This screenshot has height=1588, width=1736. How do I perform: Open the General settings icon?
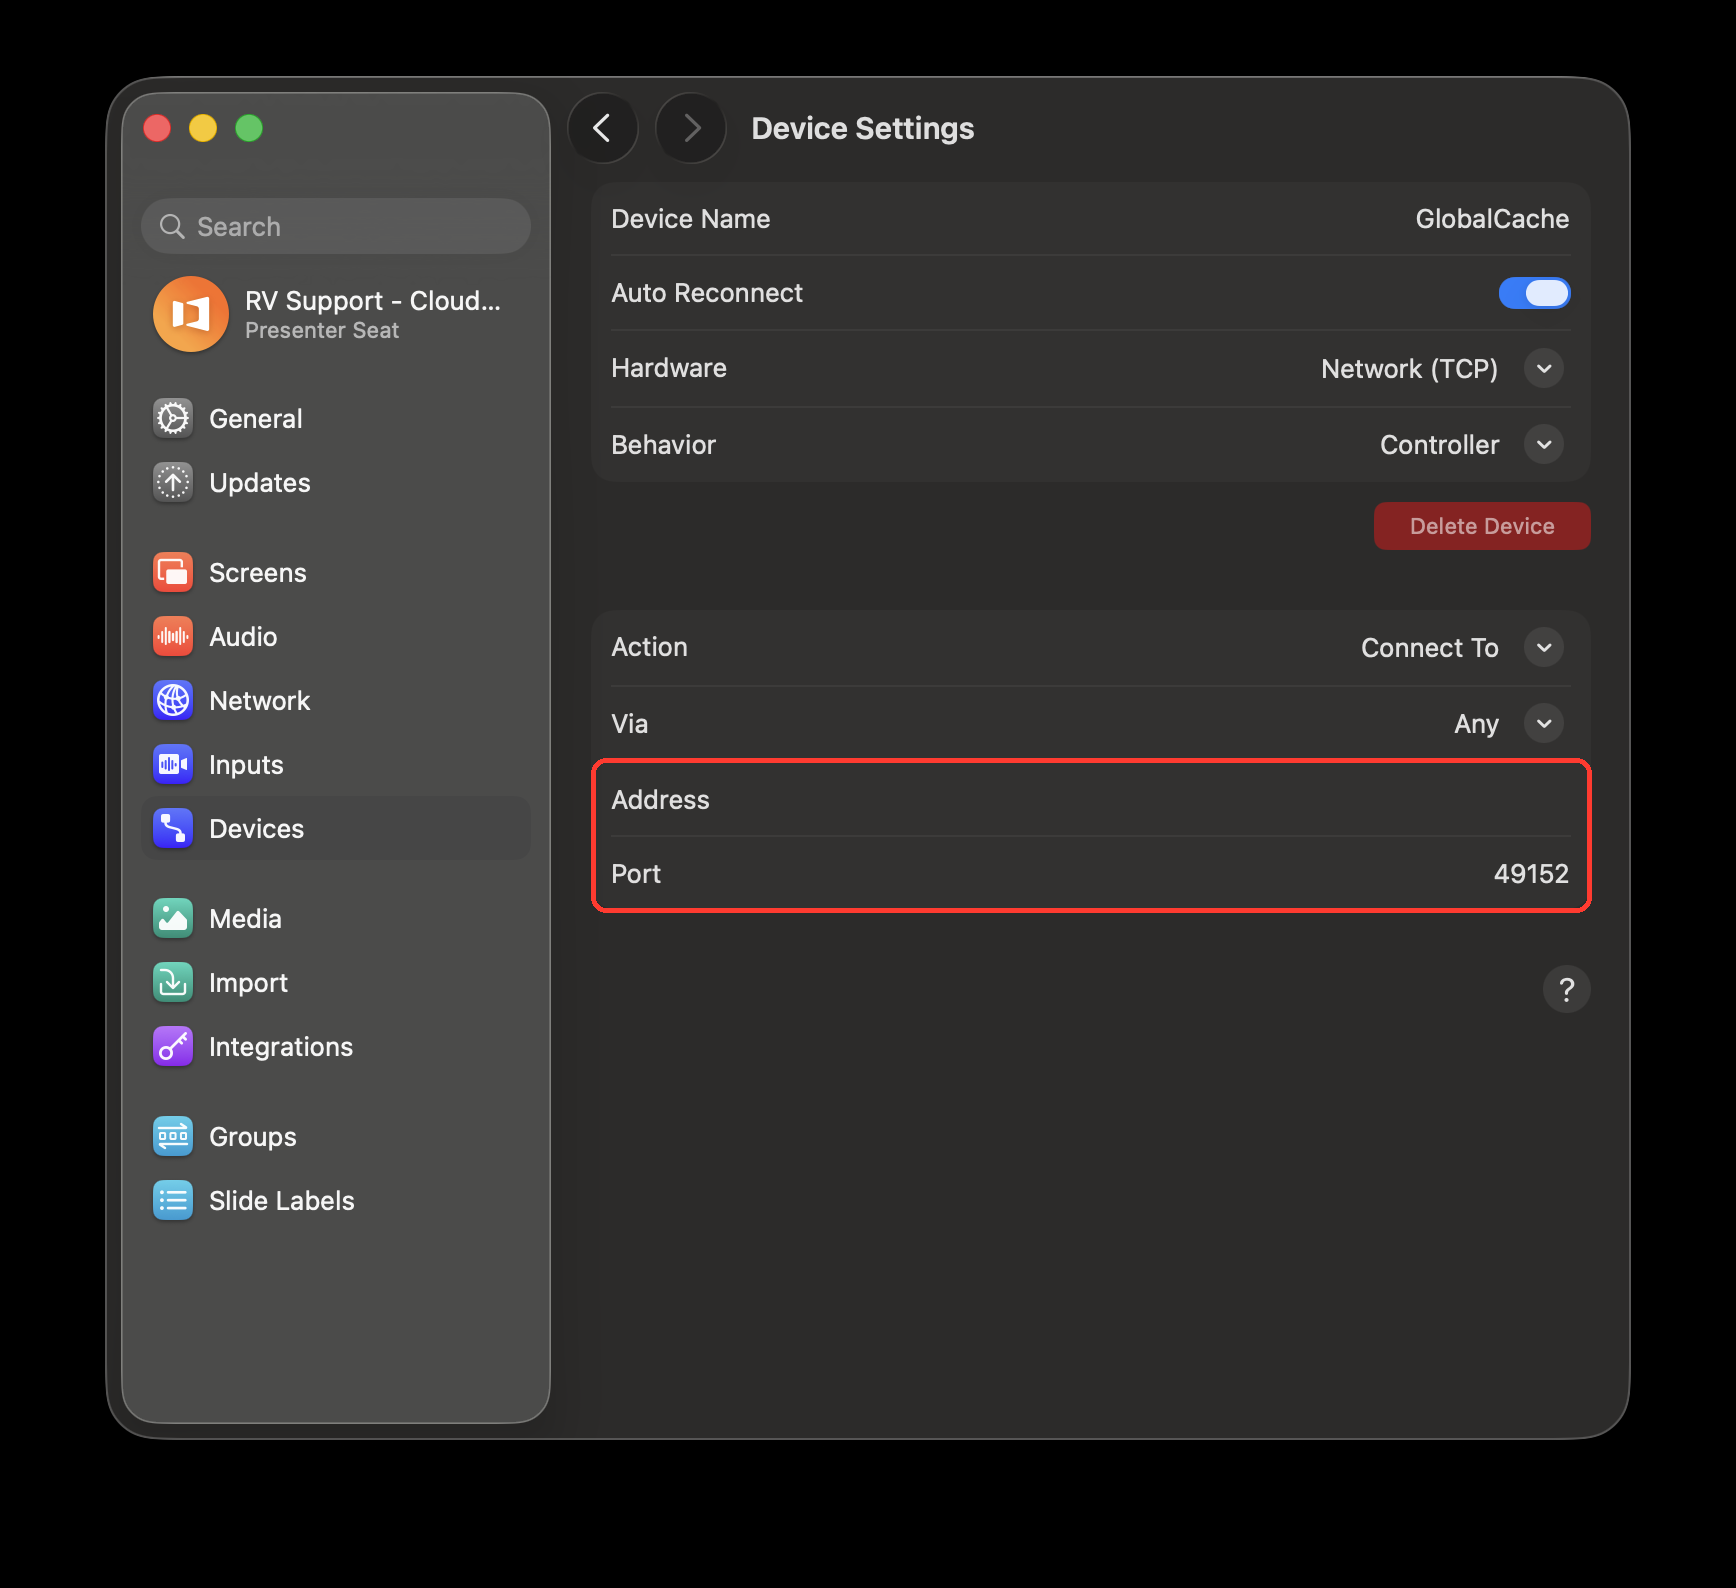pos(173,418)
